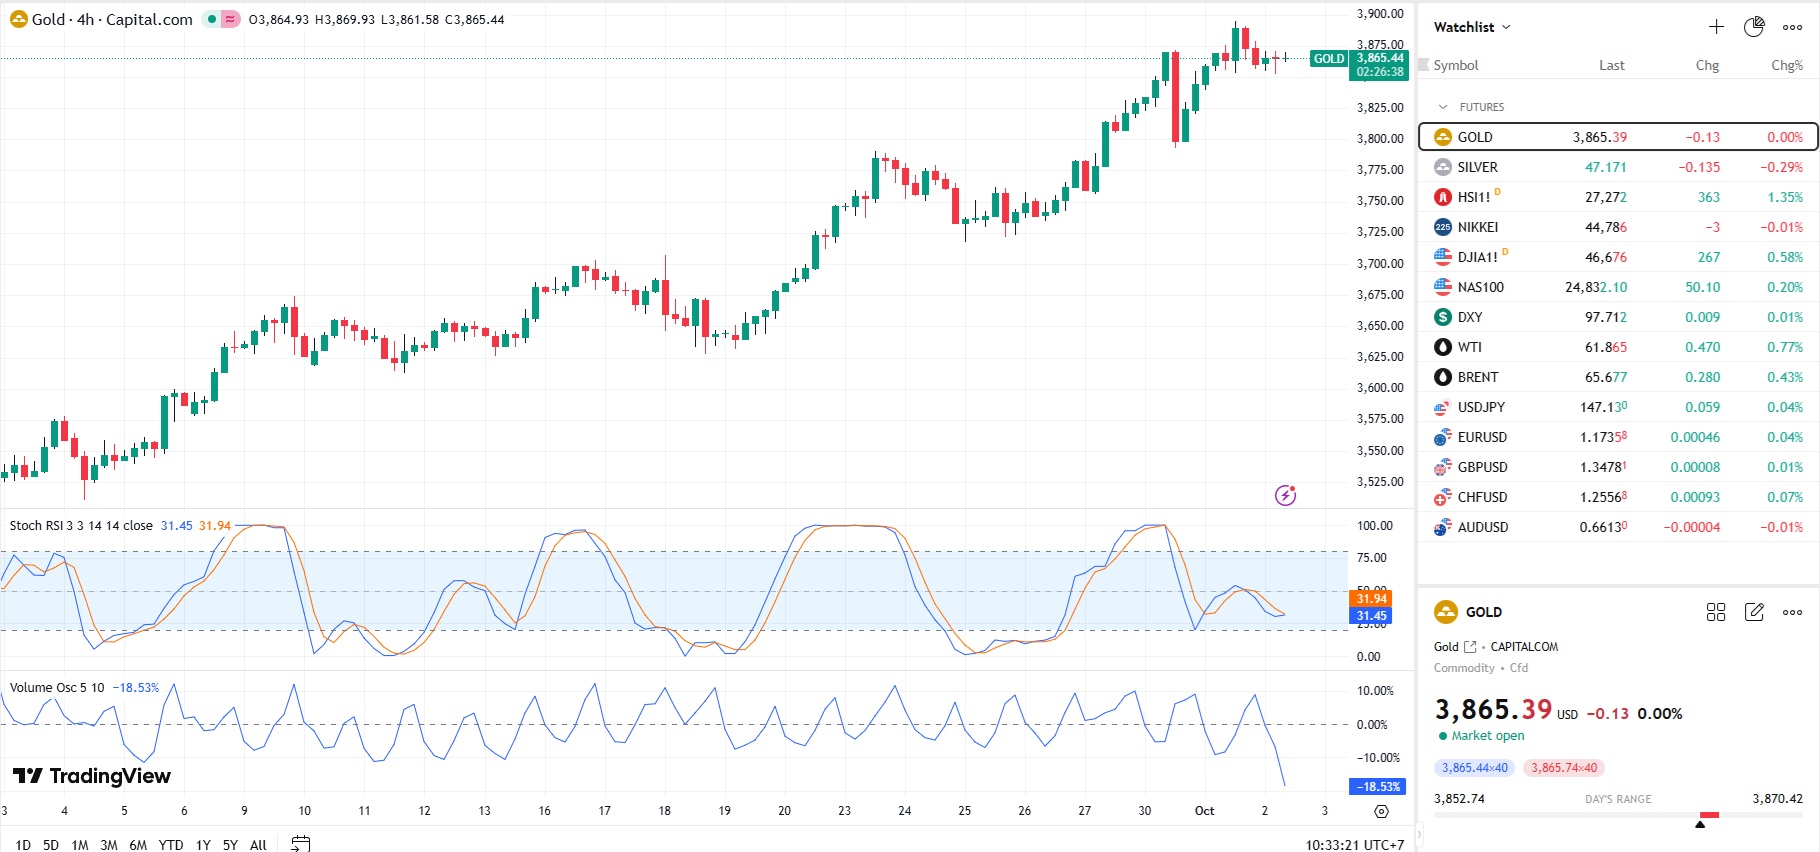
Task: Select the YTD time range
Action: pos(171,845)
